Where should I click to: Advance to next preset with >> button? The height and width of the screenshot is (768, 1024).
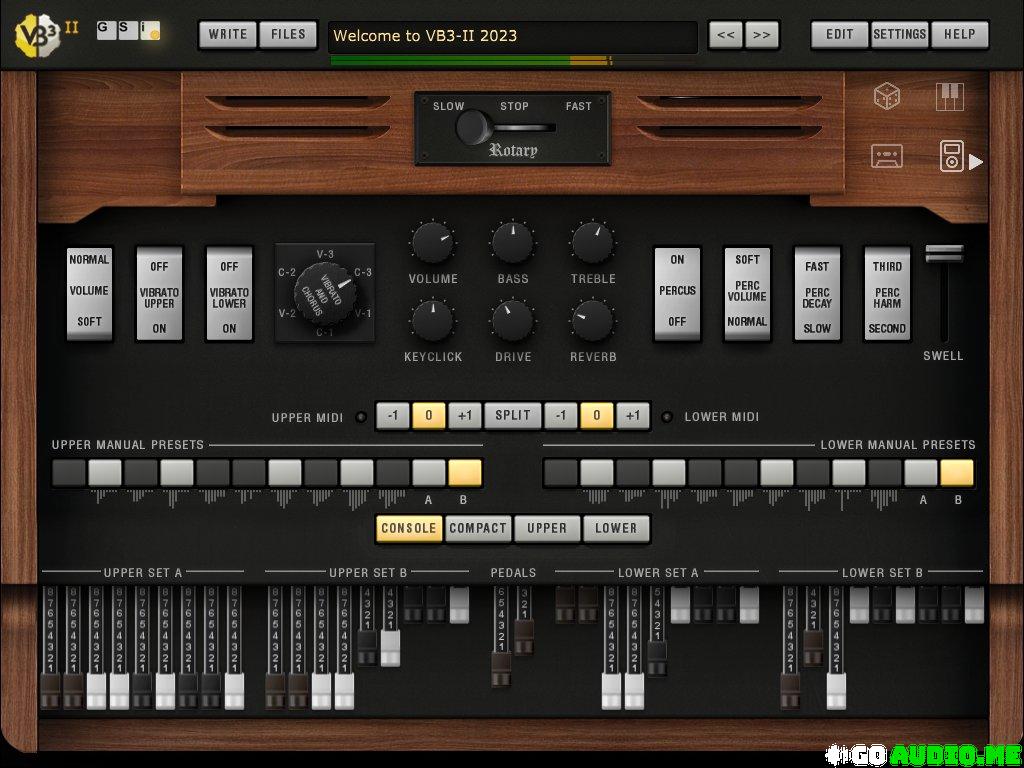tap(761, 35)
